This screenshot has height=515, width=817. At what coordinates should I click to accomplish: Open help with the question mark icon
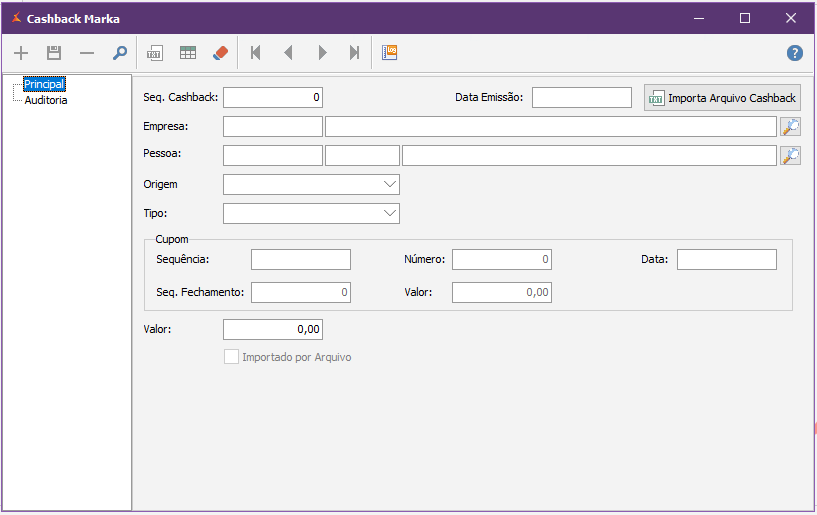(794, 53)
